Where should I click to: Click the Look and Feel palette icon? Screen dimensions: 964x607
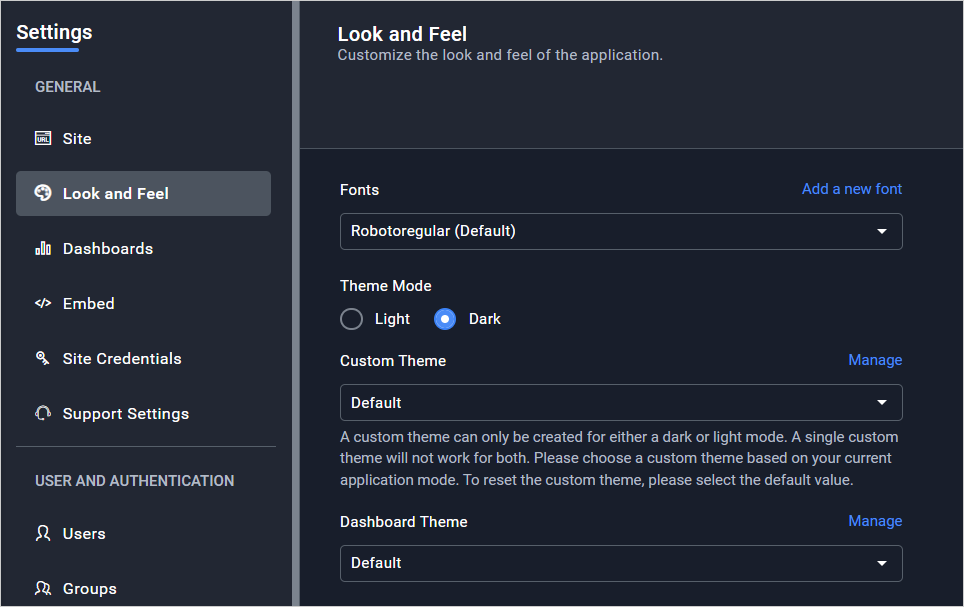[x=43, y=193]
